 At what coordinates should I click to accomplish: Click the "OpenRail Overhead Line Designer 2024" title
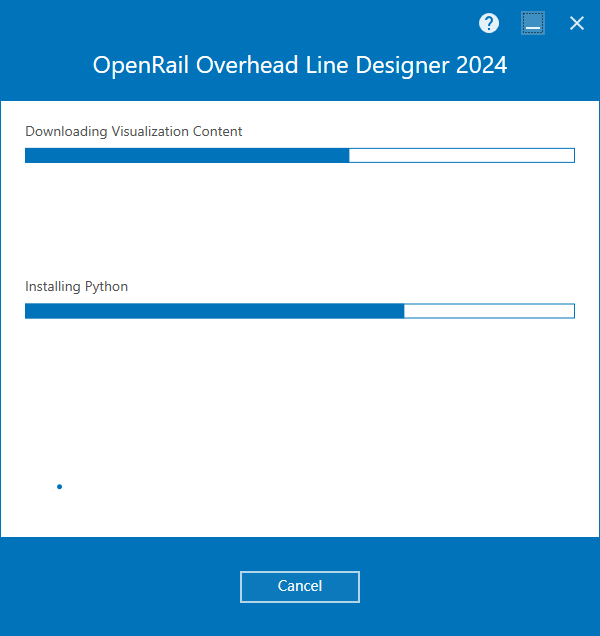pyautogui.click(x=300, y=65)
